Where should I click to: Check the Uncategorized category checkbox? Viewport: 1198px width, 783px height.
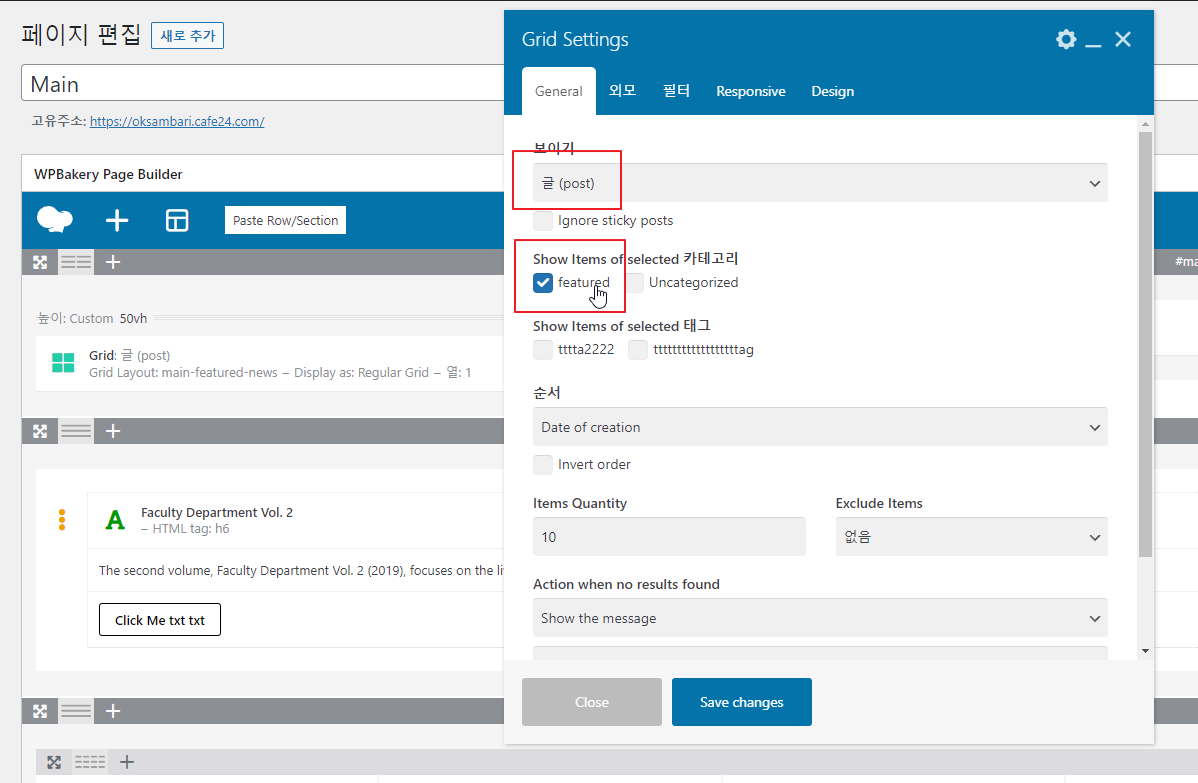(x=634, y=283)
